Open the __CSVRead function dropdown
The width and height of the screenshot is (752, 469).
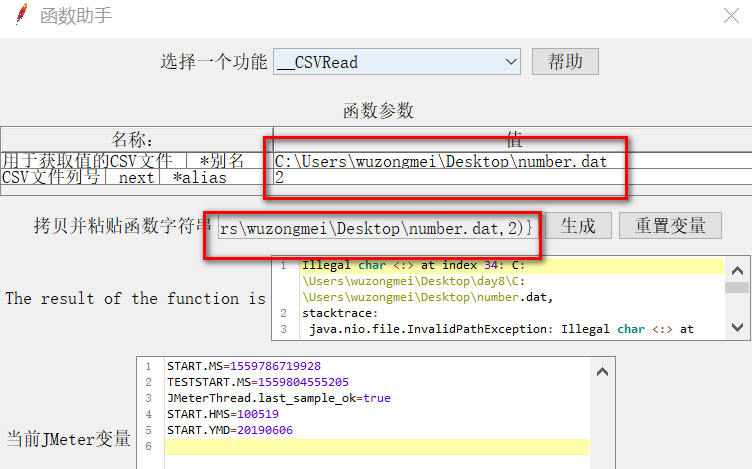(397, 62)
